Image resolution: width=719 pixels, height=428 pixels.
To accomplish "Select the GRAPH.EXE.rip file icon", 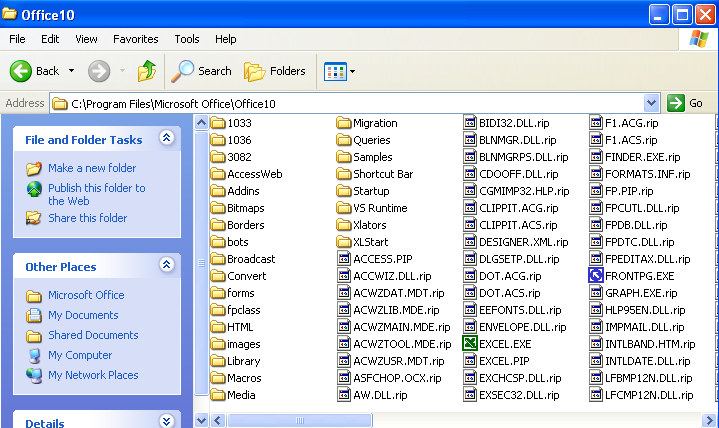I will pos(596,293).
